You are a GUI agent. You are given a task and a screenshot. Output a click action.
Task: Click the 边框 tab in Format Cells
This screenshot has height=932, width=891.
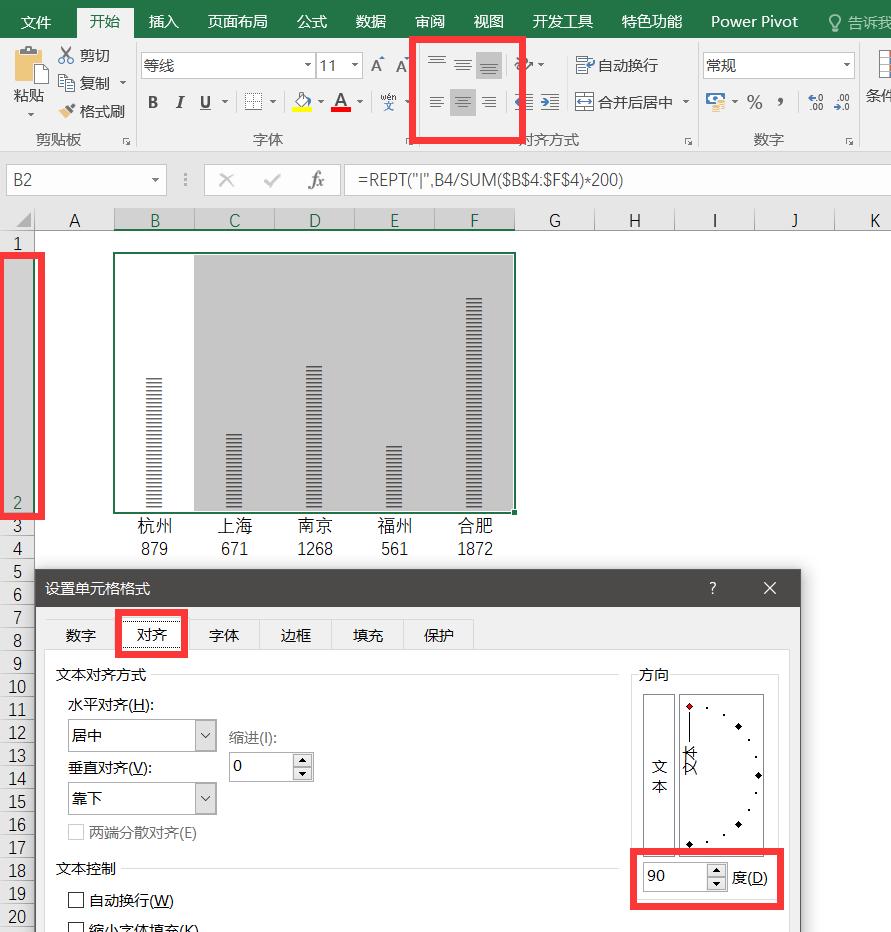[x=295, y=634]
